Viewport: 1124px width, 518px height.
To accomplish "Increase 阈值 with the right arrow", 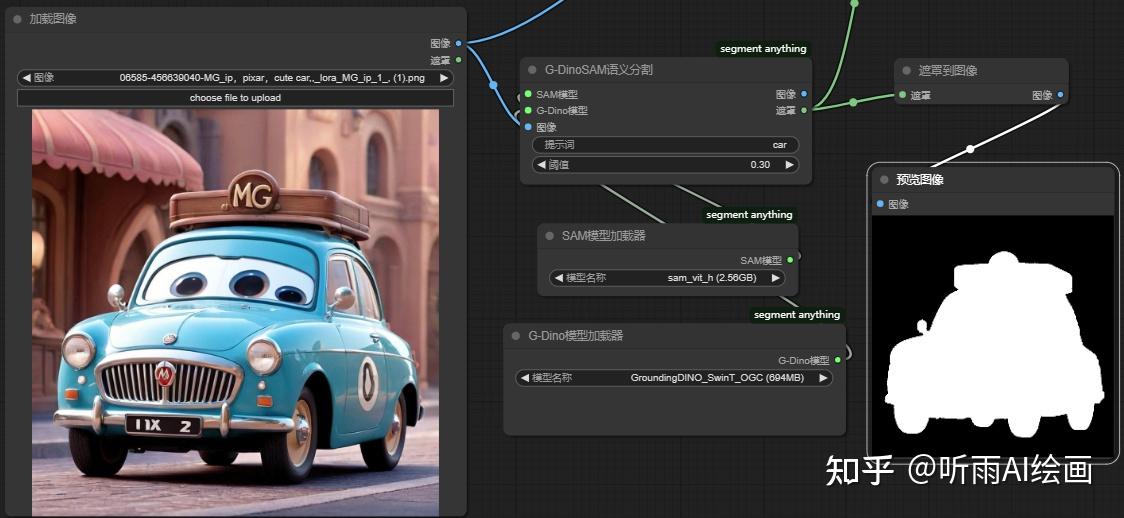I will (789, 165).
